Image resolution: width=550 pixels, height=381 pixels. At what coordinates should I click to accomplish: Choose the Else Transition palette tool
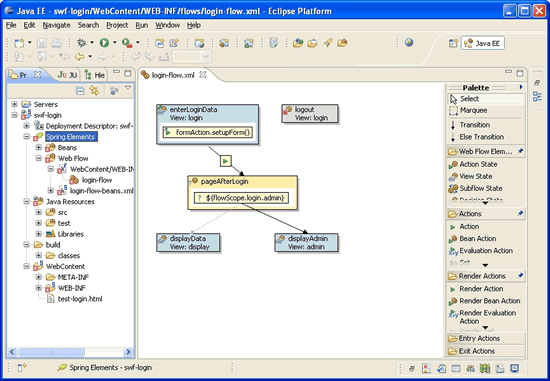coord(477,137)
